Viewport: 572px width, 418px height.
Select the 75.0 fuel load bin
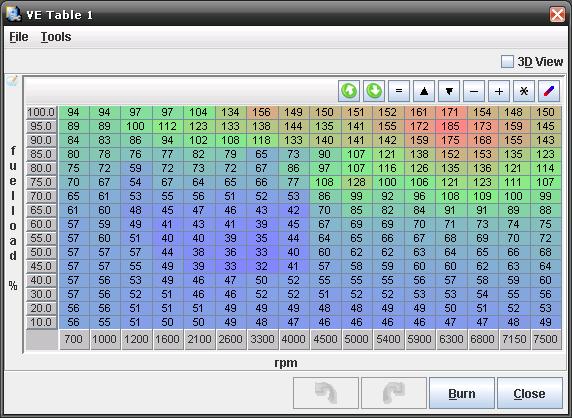tap(41, 182)
